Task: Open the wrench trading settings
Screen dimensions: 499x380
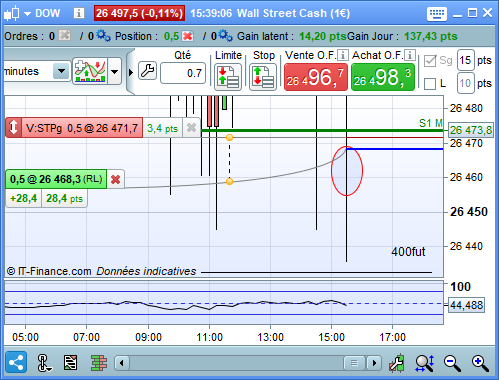Action: tap(147, 71)
